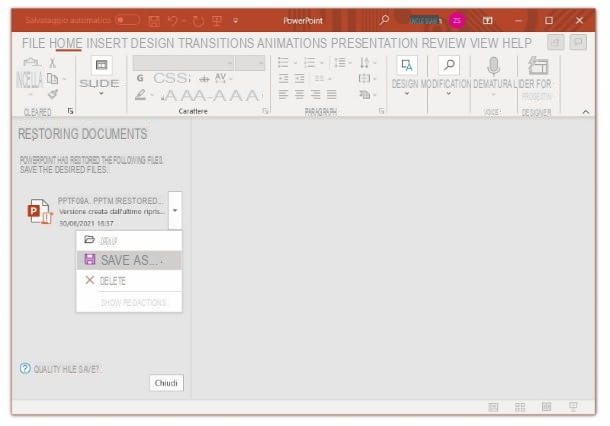Click the Chiudi button

pyautogui.click(x=166, y=383)
